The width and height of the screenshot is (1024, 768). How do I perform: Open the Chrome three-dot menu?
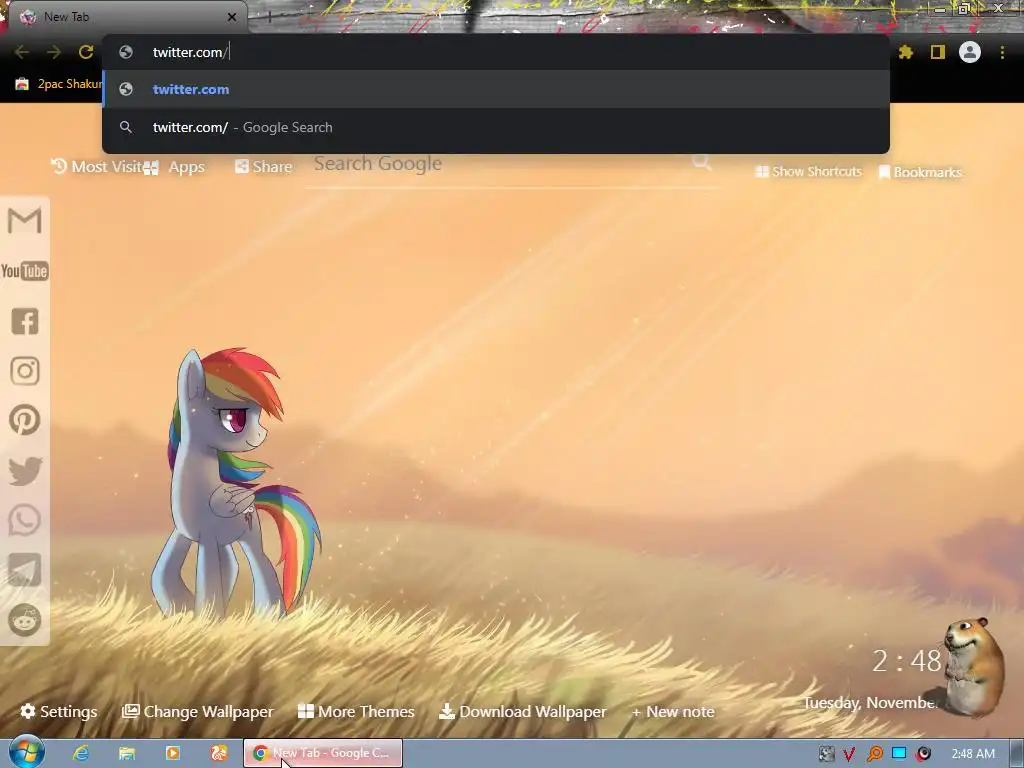(1002, 52)
